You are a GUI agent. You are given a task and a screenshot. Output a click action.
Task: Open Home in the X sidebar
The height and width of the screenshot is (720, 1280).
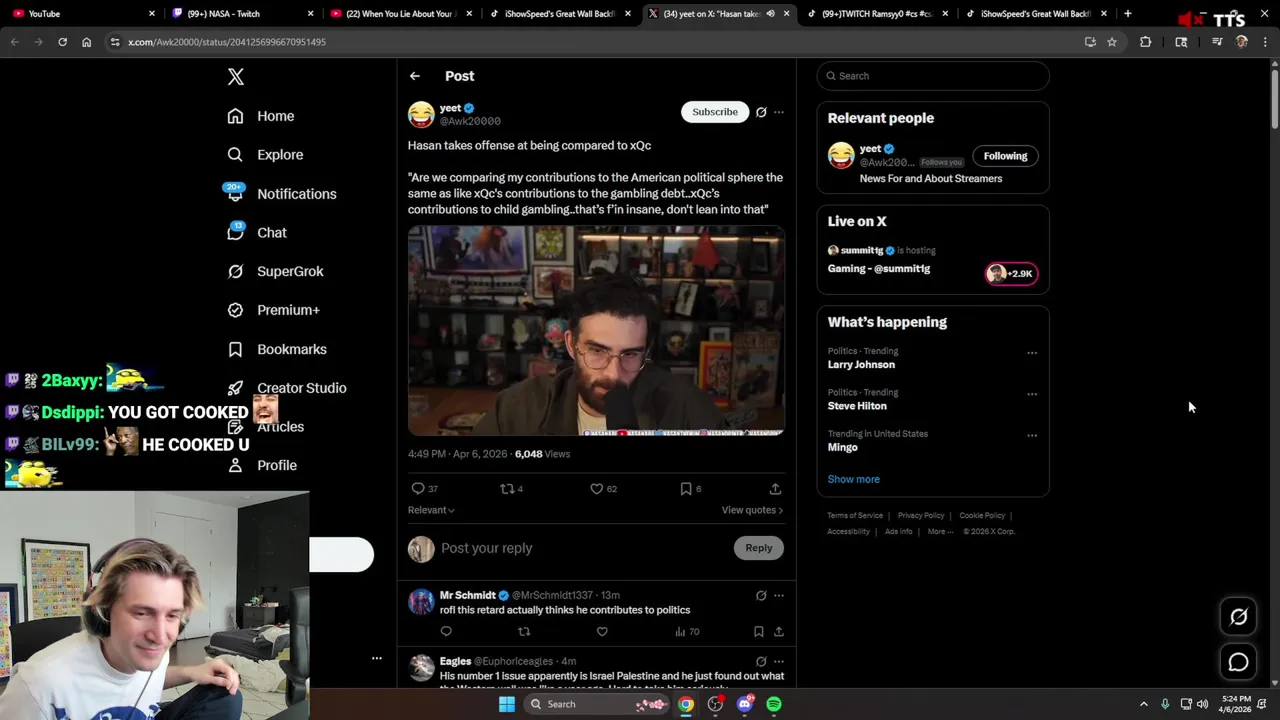tap(261, 116)
